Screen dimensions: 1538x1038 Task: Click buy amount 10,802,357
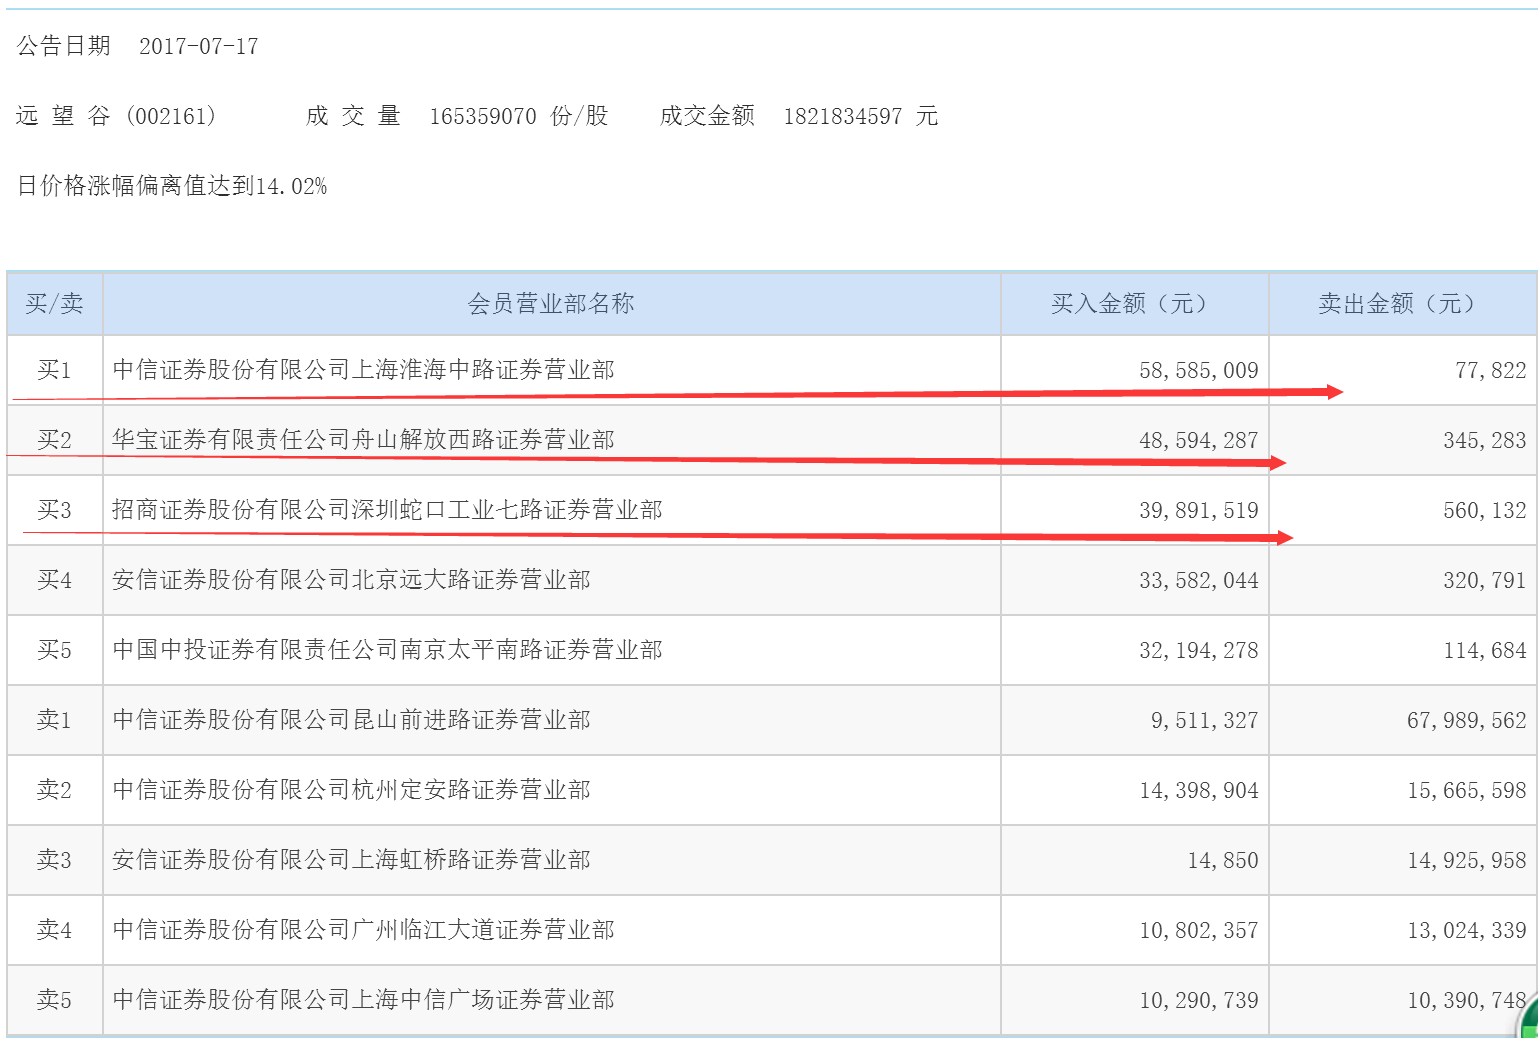(x=1198, y=930)
